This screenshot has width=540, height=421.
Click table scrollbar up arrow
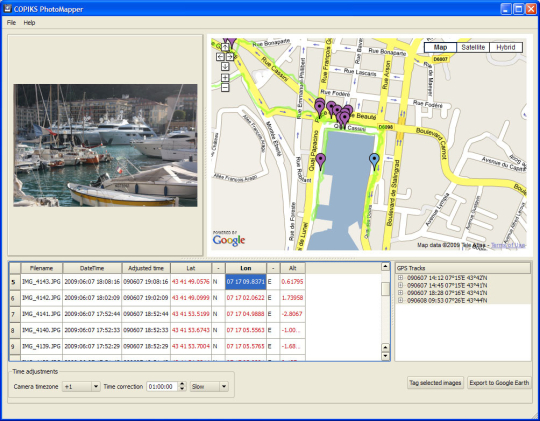pyautogui.click(x=385, y=266)
